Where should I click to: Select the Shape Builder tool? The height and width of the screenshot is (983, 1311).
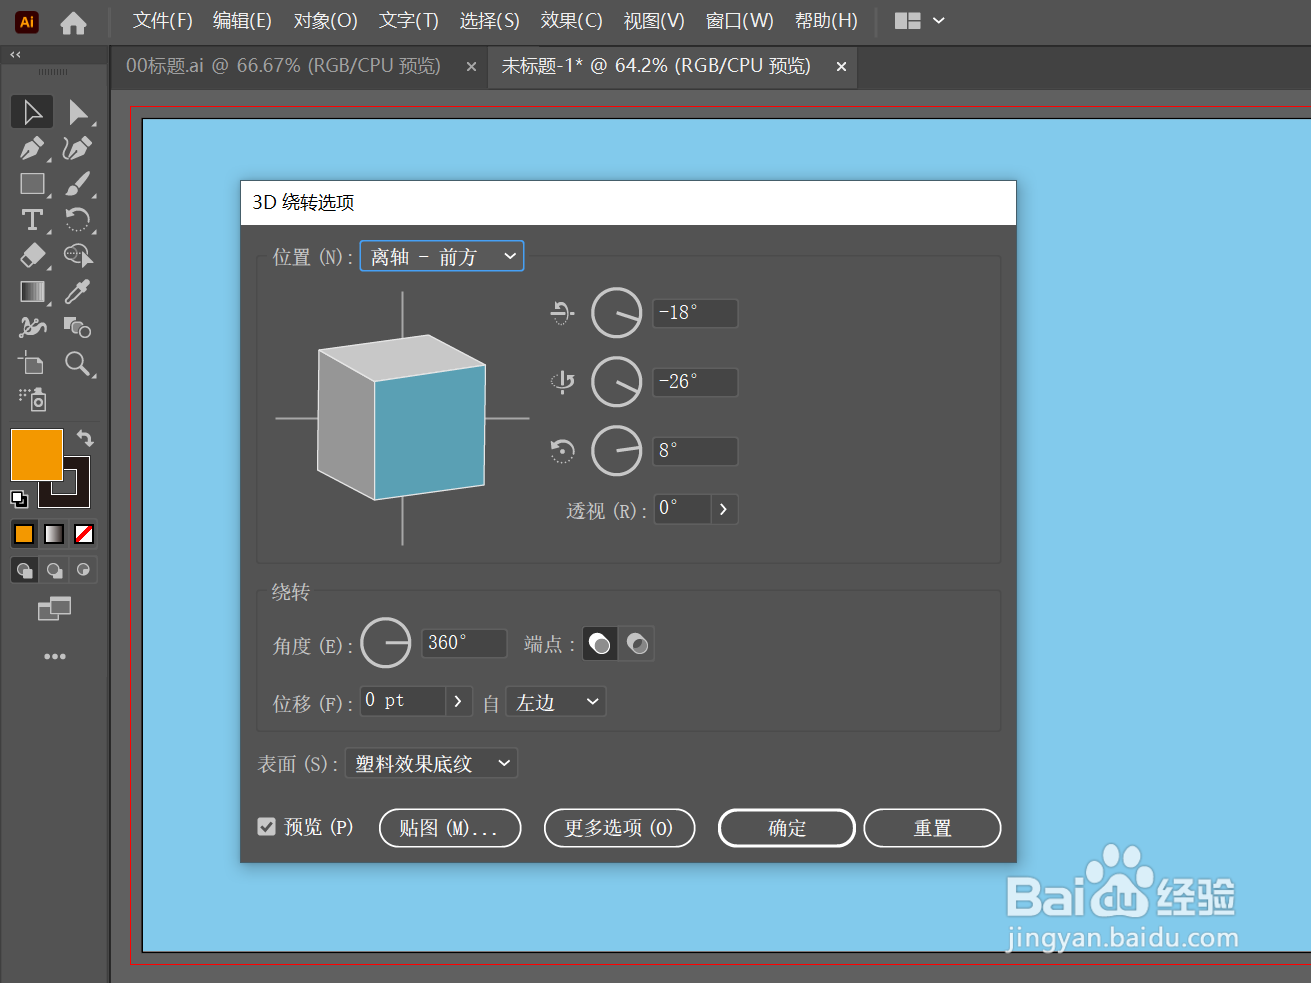pos(77,255)
